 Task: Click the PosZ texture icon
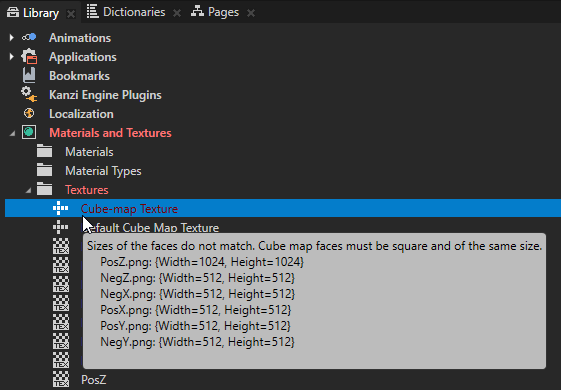pos(61,379)
